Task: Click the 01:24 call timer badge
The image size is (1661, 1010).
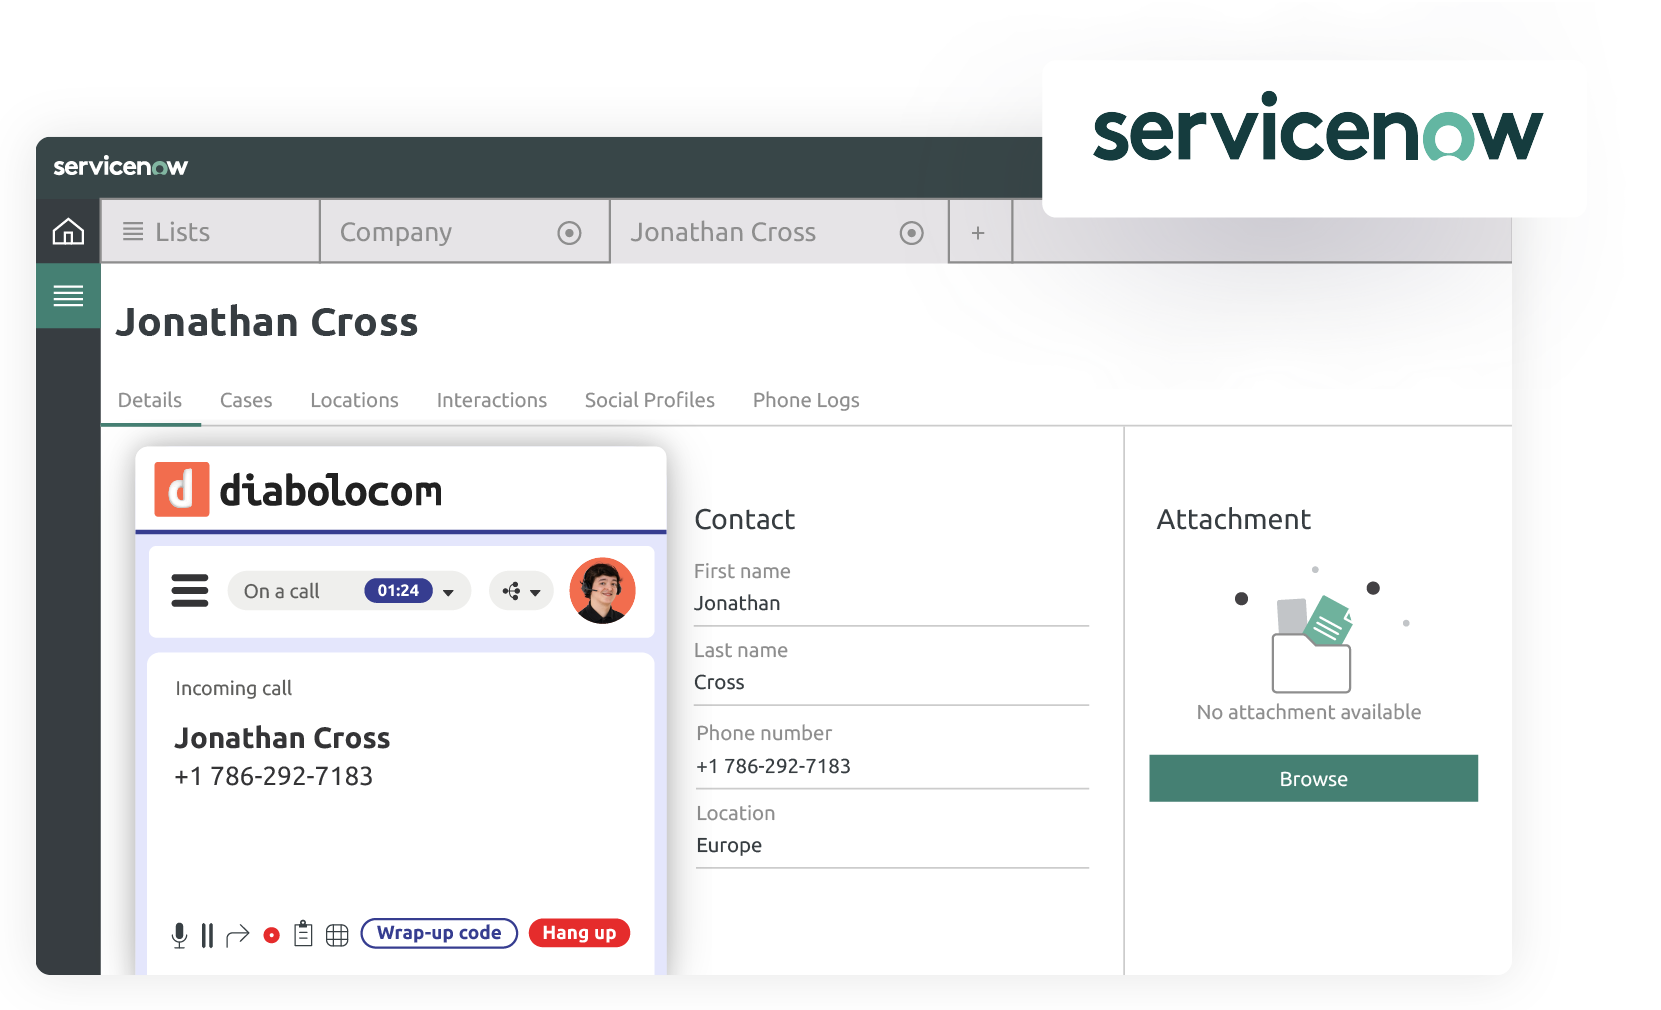Action: click(399, 590)
